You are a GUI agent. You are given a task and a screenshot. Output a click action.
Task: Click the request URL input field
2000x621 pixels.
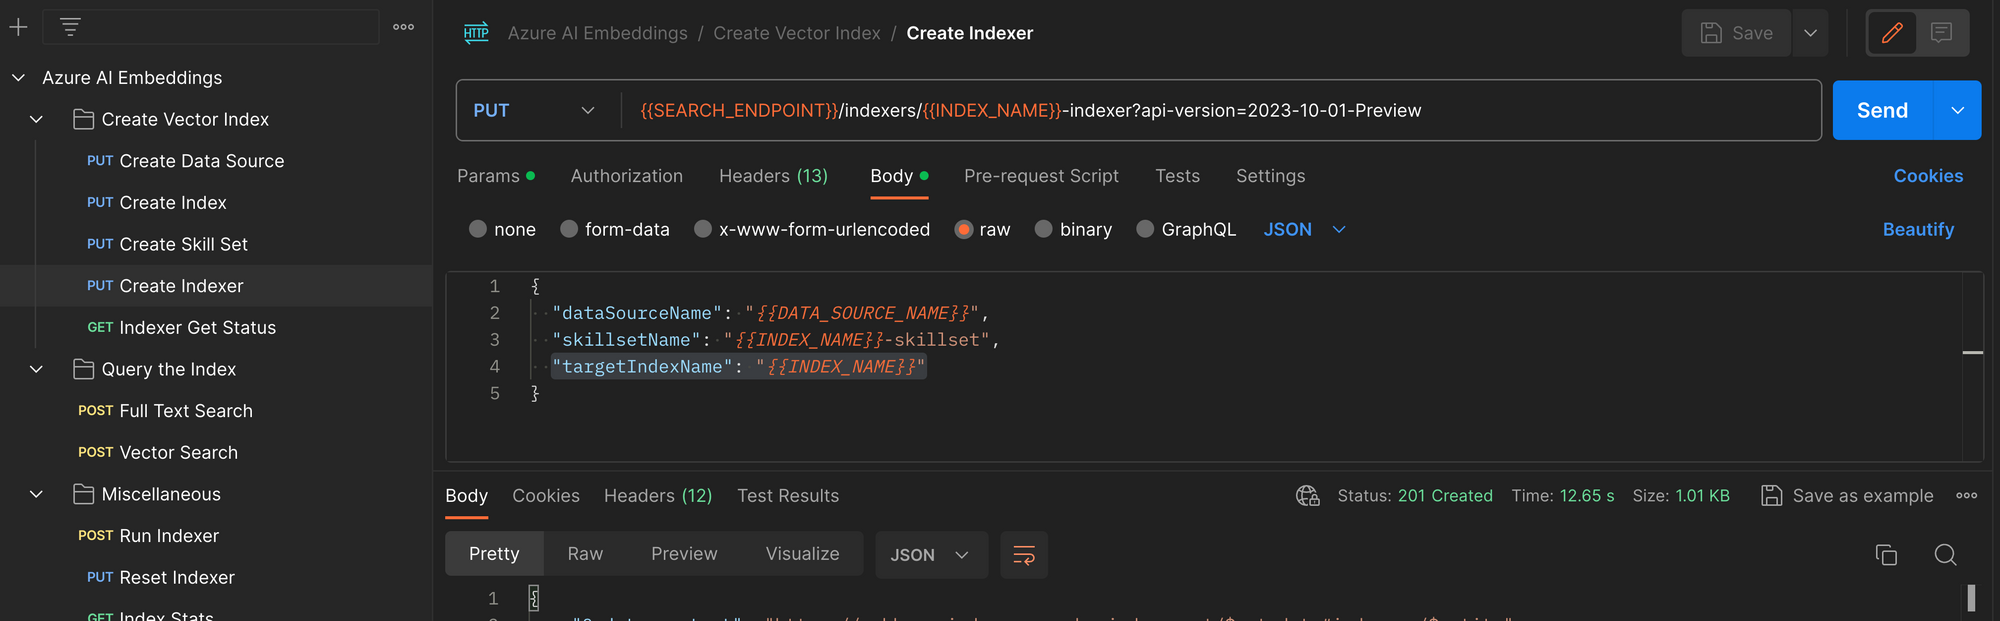1200,110
